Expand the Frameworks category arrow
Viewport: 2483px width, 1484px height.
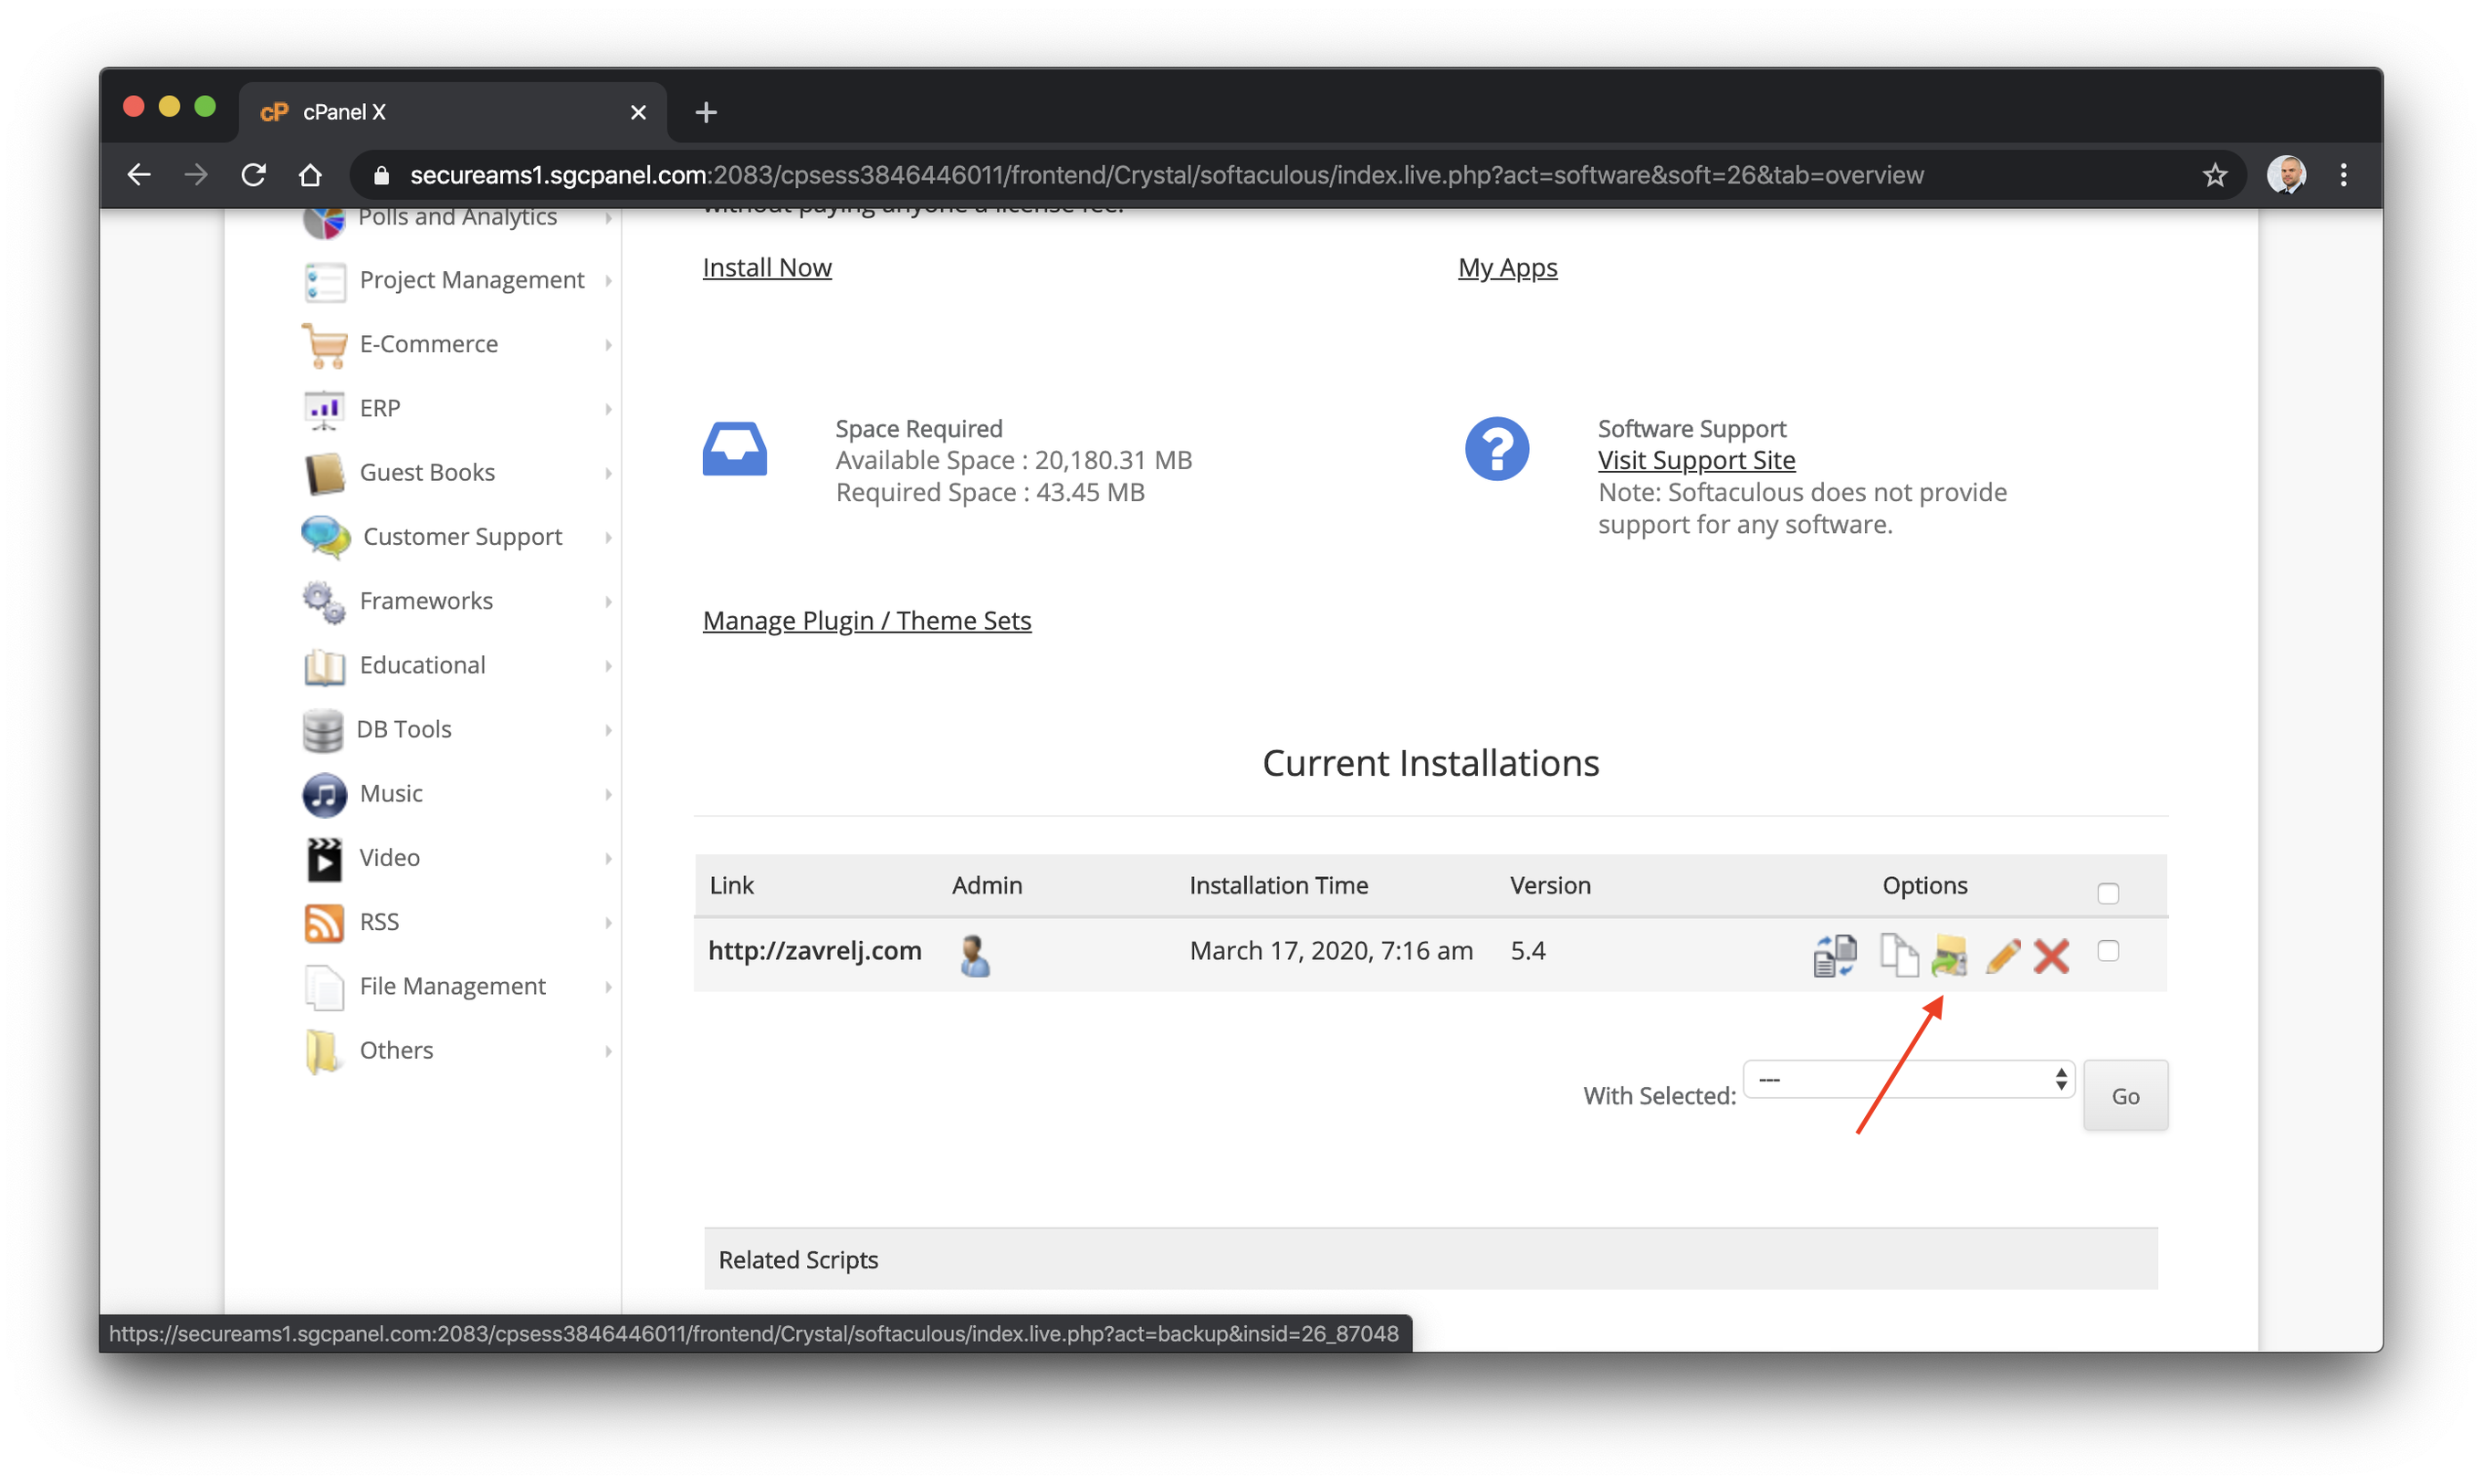pyautogui.click(x=607, y=601)
